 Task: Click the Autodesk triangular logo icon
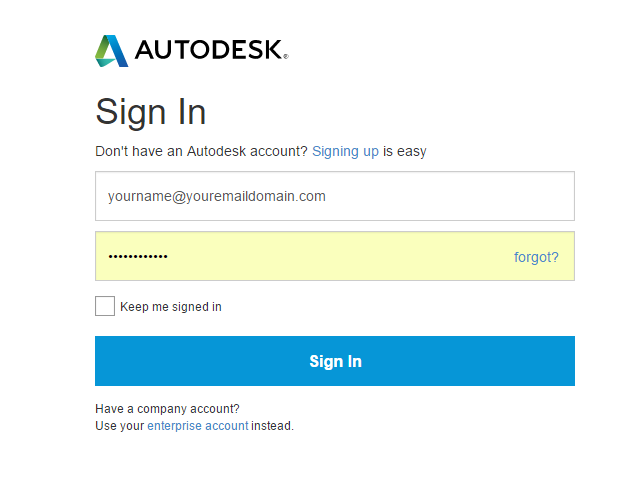(112, 51)
